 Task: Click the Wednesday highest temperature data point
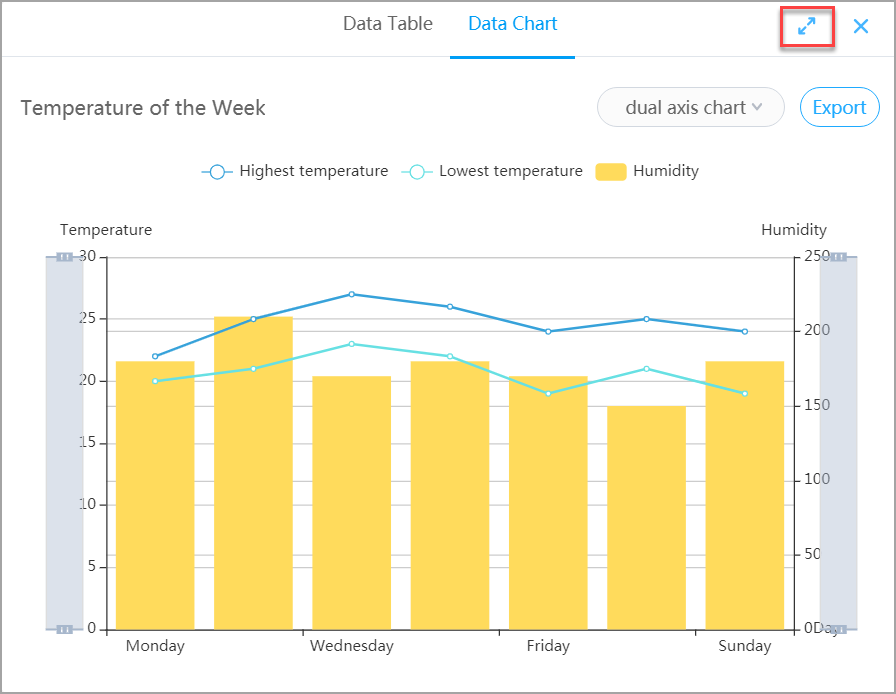(x=352, y=294)
